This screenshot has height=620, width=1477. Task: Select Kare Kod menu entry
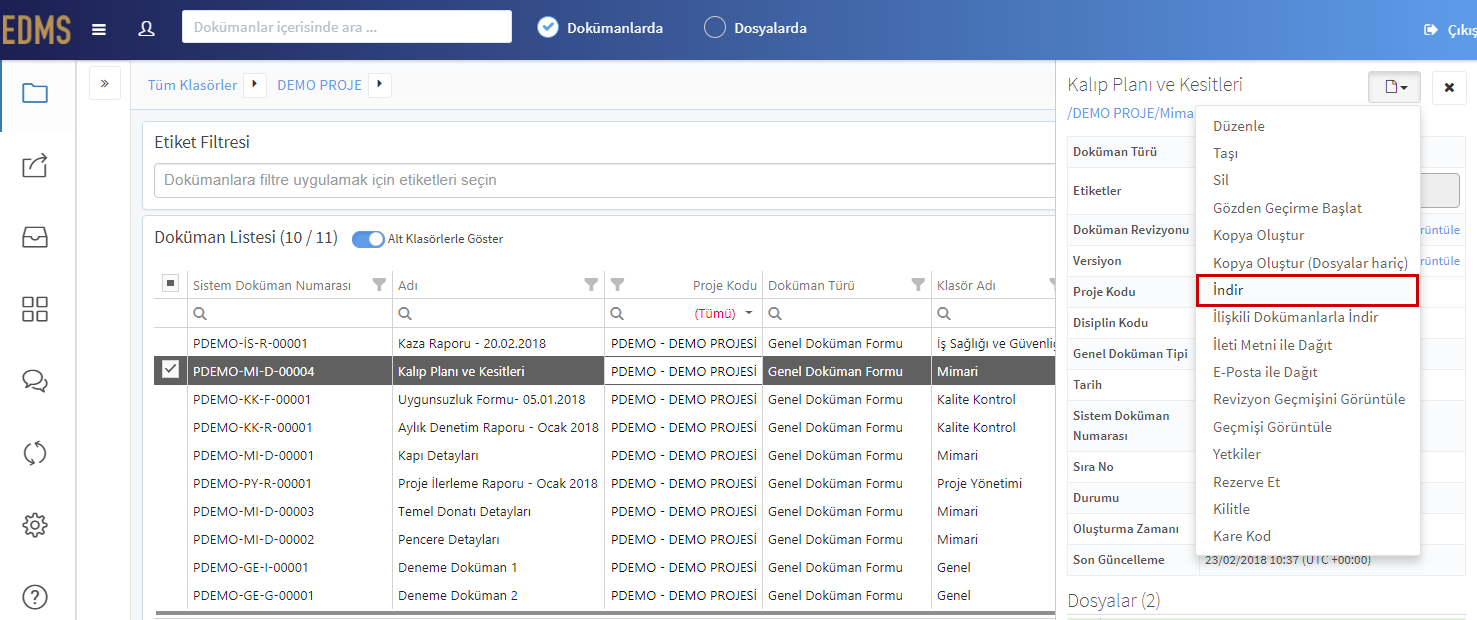click(x=1241, y=536)
